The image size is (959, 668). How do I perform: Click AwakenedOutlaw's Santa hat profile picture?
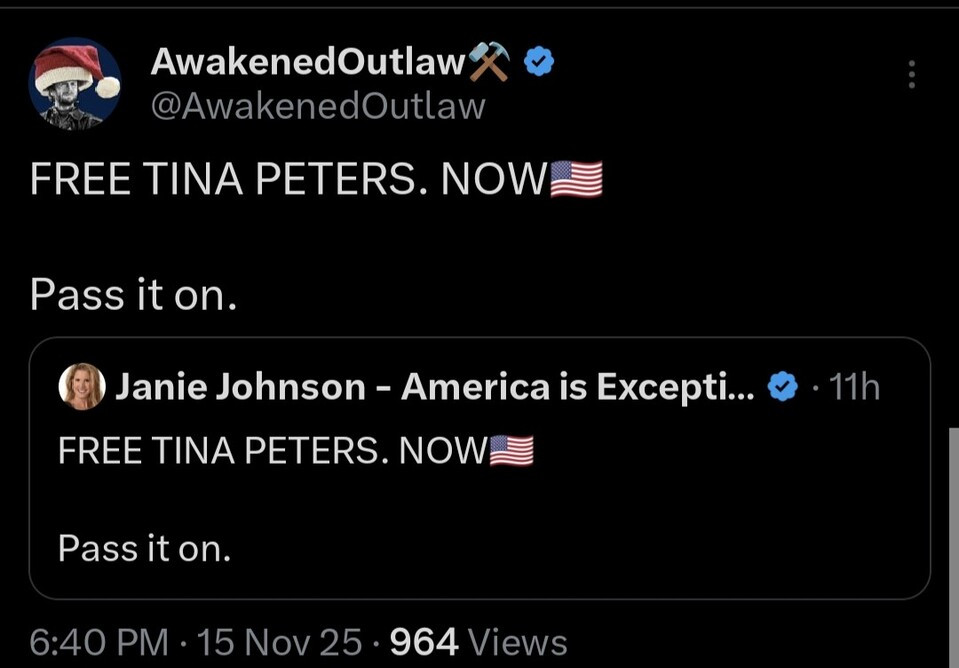(78, 84)
